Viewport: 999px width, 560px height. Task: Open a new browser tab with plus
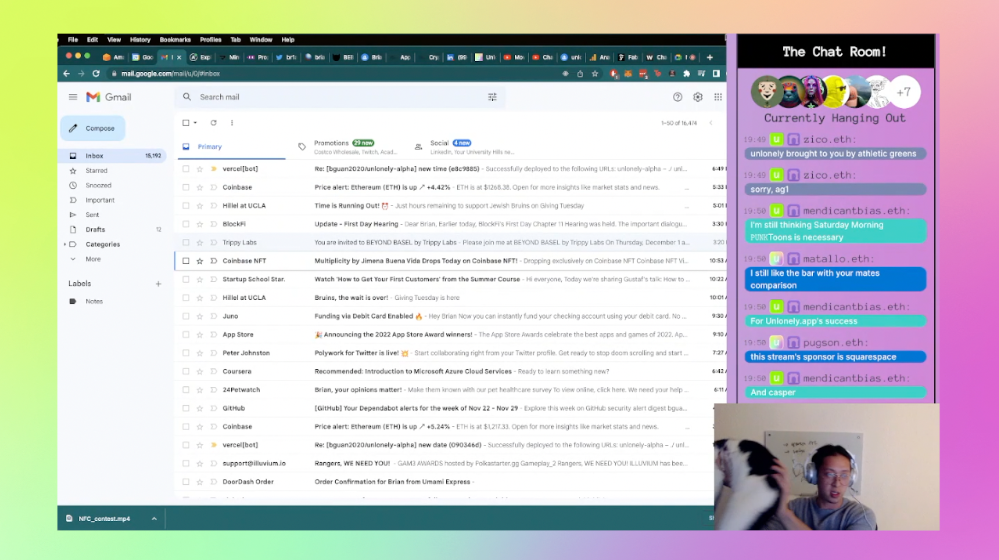click(x=710, y=57)
